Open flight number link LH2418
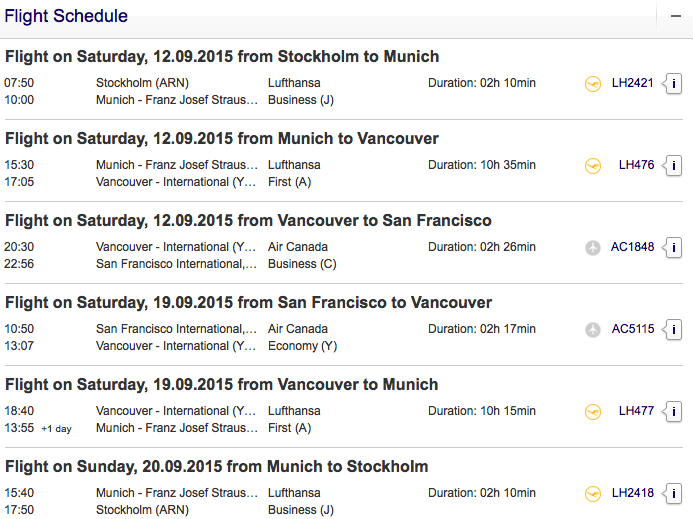This screenshot has height=519, width=693. 632,492
